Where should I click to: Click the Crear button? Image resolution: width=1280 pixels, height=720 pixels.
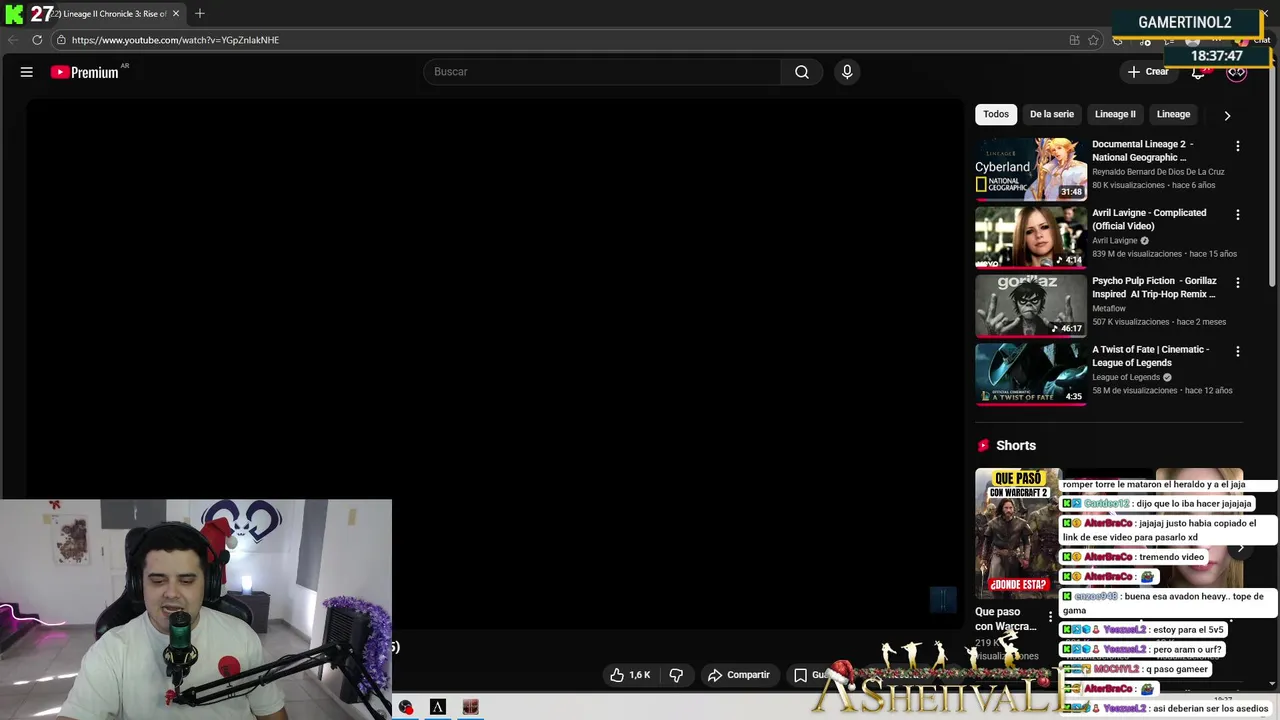pos(1148,72)
